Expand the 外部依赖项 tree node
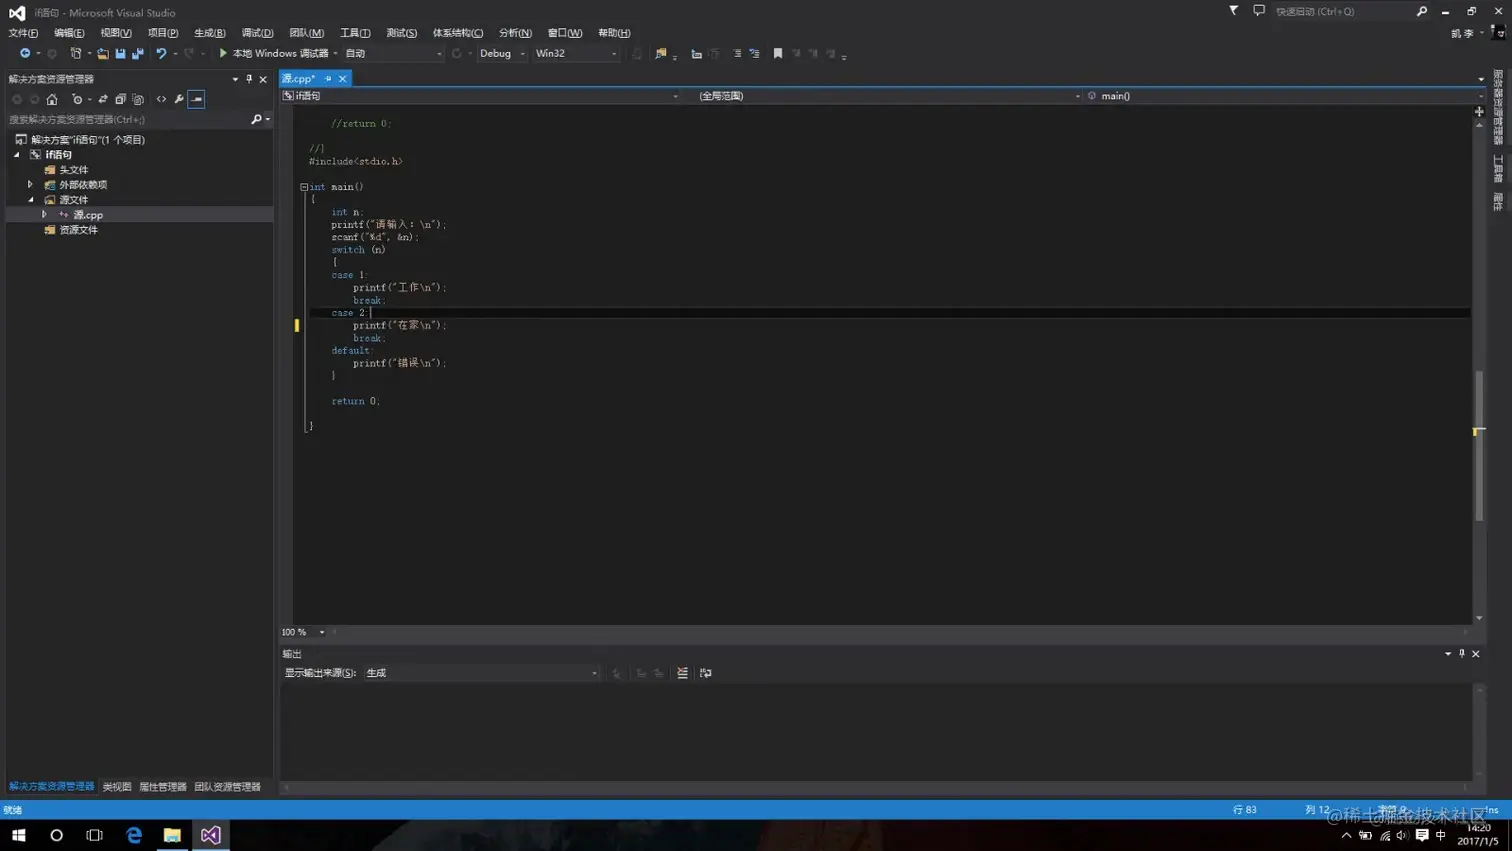Image resolution: width=1512 pixels, height=851 pixels. [x=30, y=185]
